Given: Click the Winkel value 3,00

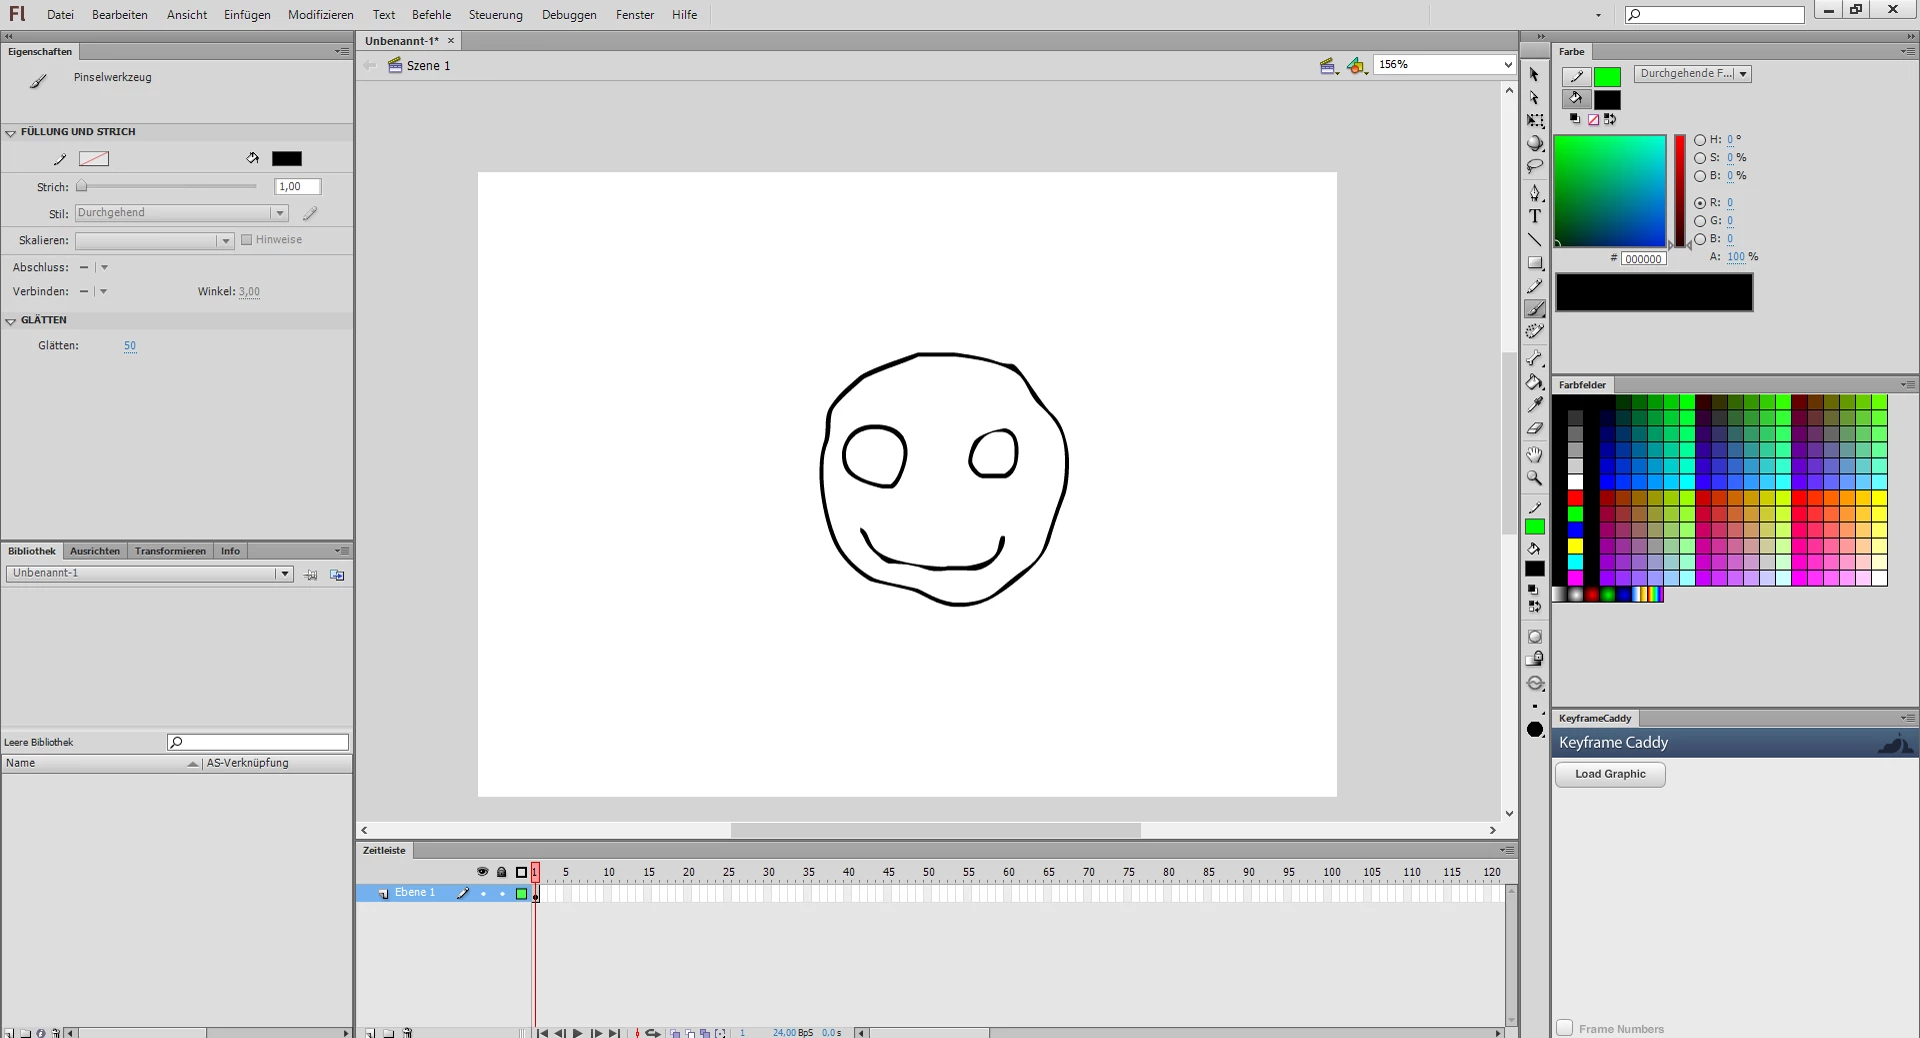Looking at the screenshot, I should (249, 292).
